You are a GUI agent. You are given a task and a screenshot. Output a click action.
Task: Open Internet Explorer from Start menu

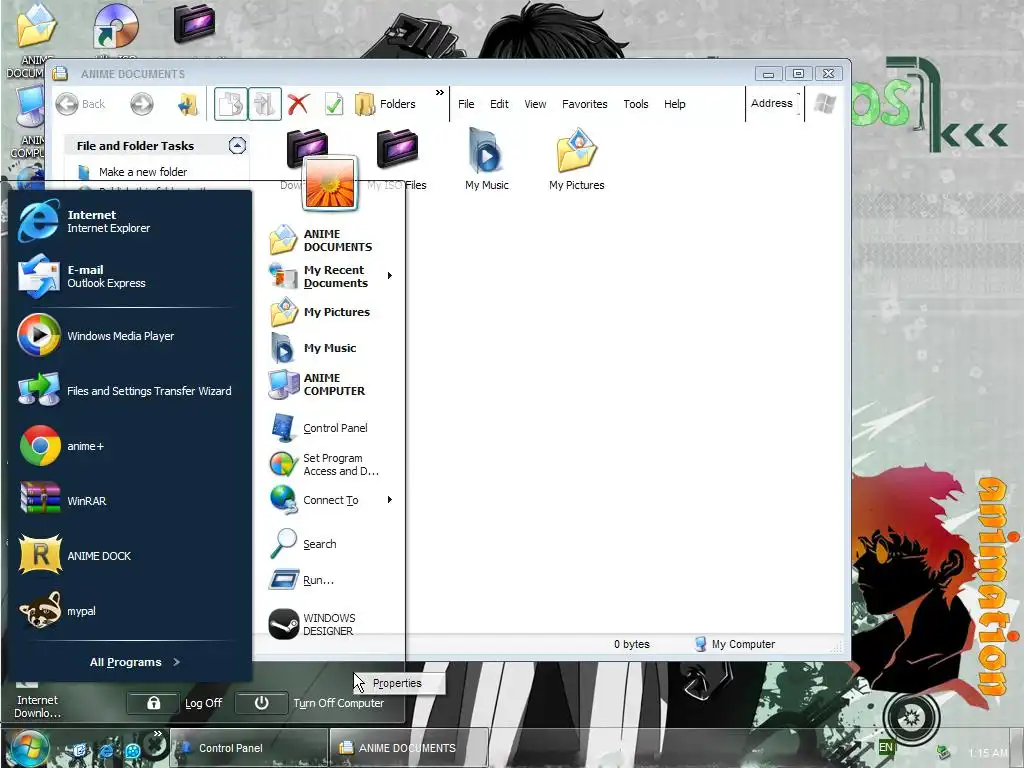pos(128,221)
